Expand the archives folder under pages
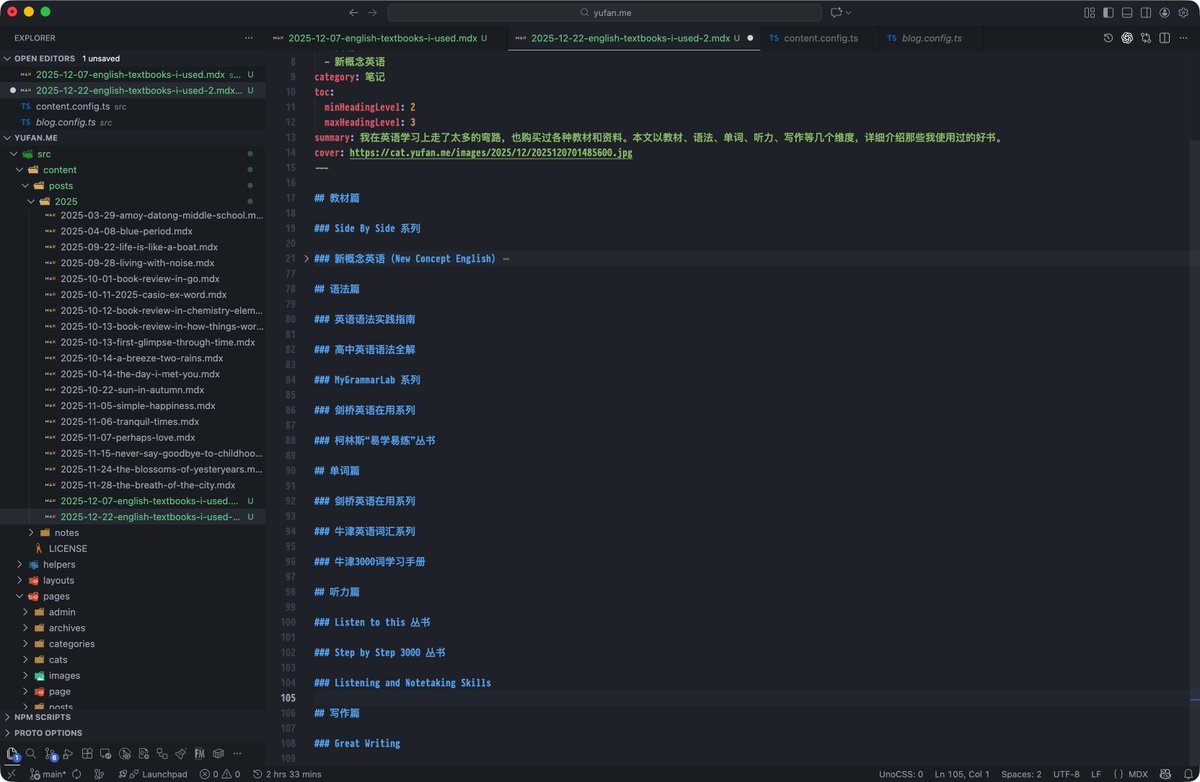 pyautogui.click(x=132, y=628)
